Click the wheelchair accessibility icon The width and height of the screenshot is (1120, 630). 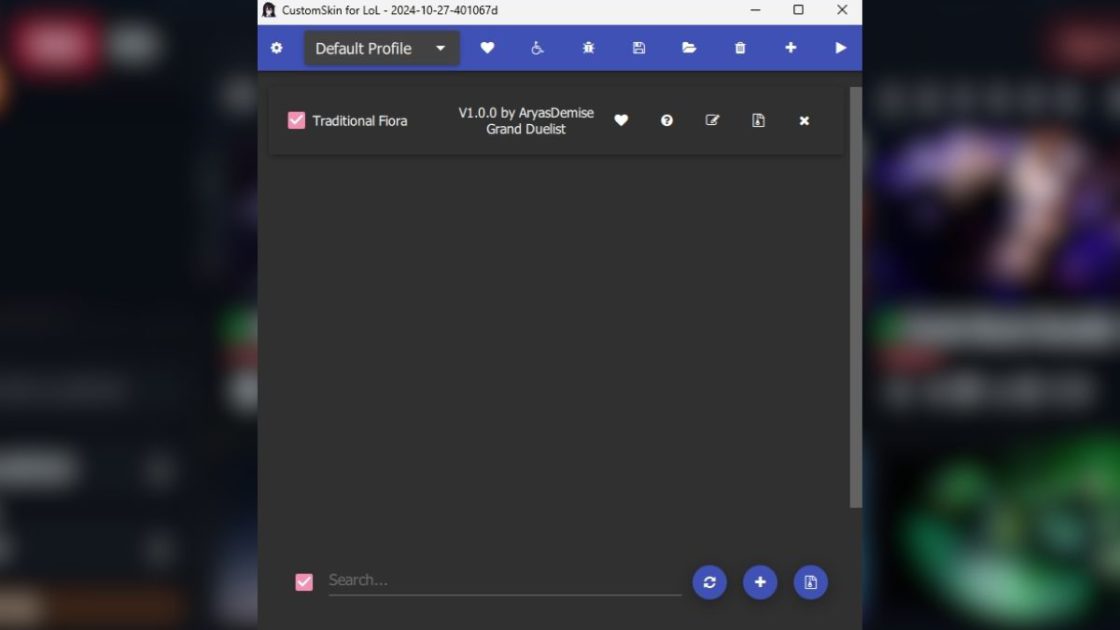(537, 48)
